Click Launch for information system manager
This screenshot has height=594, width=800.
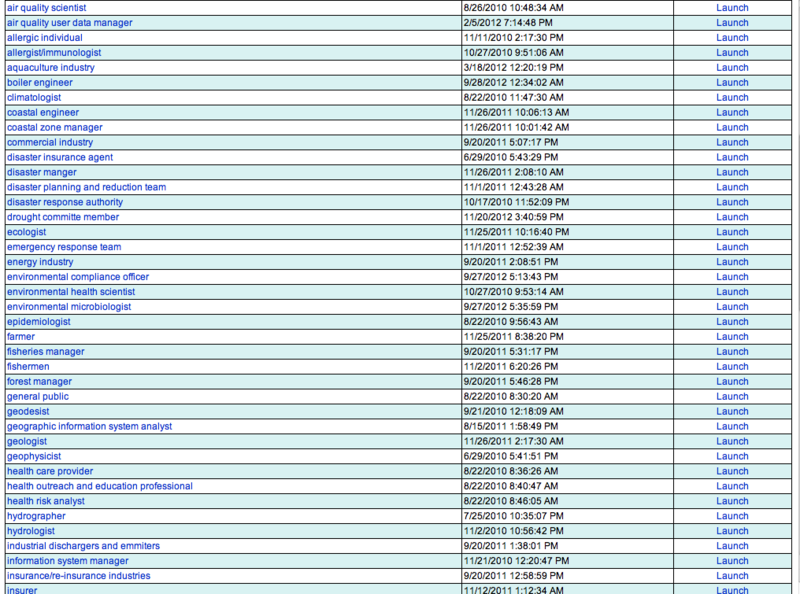(732, 561)
